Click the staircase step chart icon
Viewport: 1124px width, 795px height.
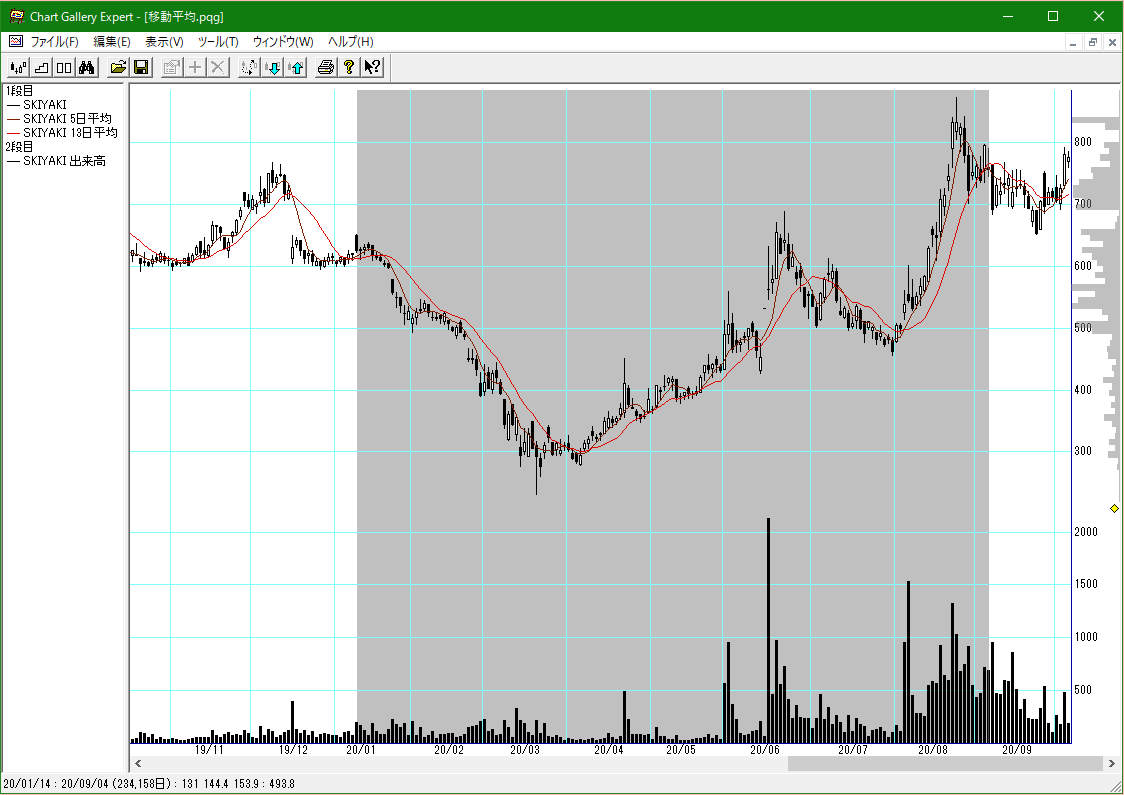(x=42, y=67)
